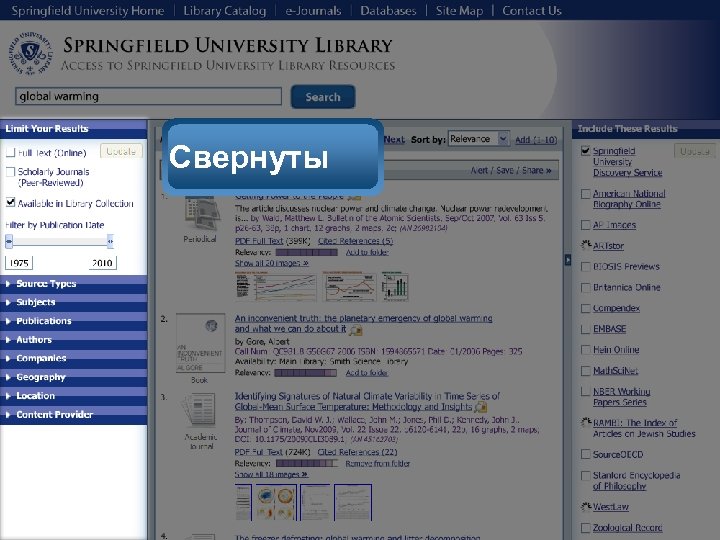Click the Academic Journal icon for result 3

[199, 410]
